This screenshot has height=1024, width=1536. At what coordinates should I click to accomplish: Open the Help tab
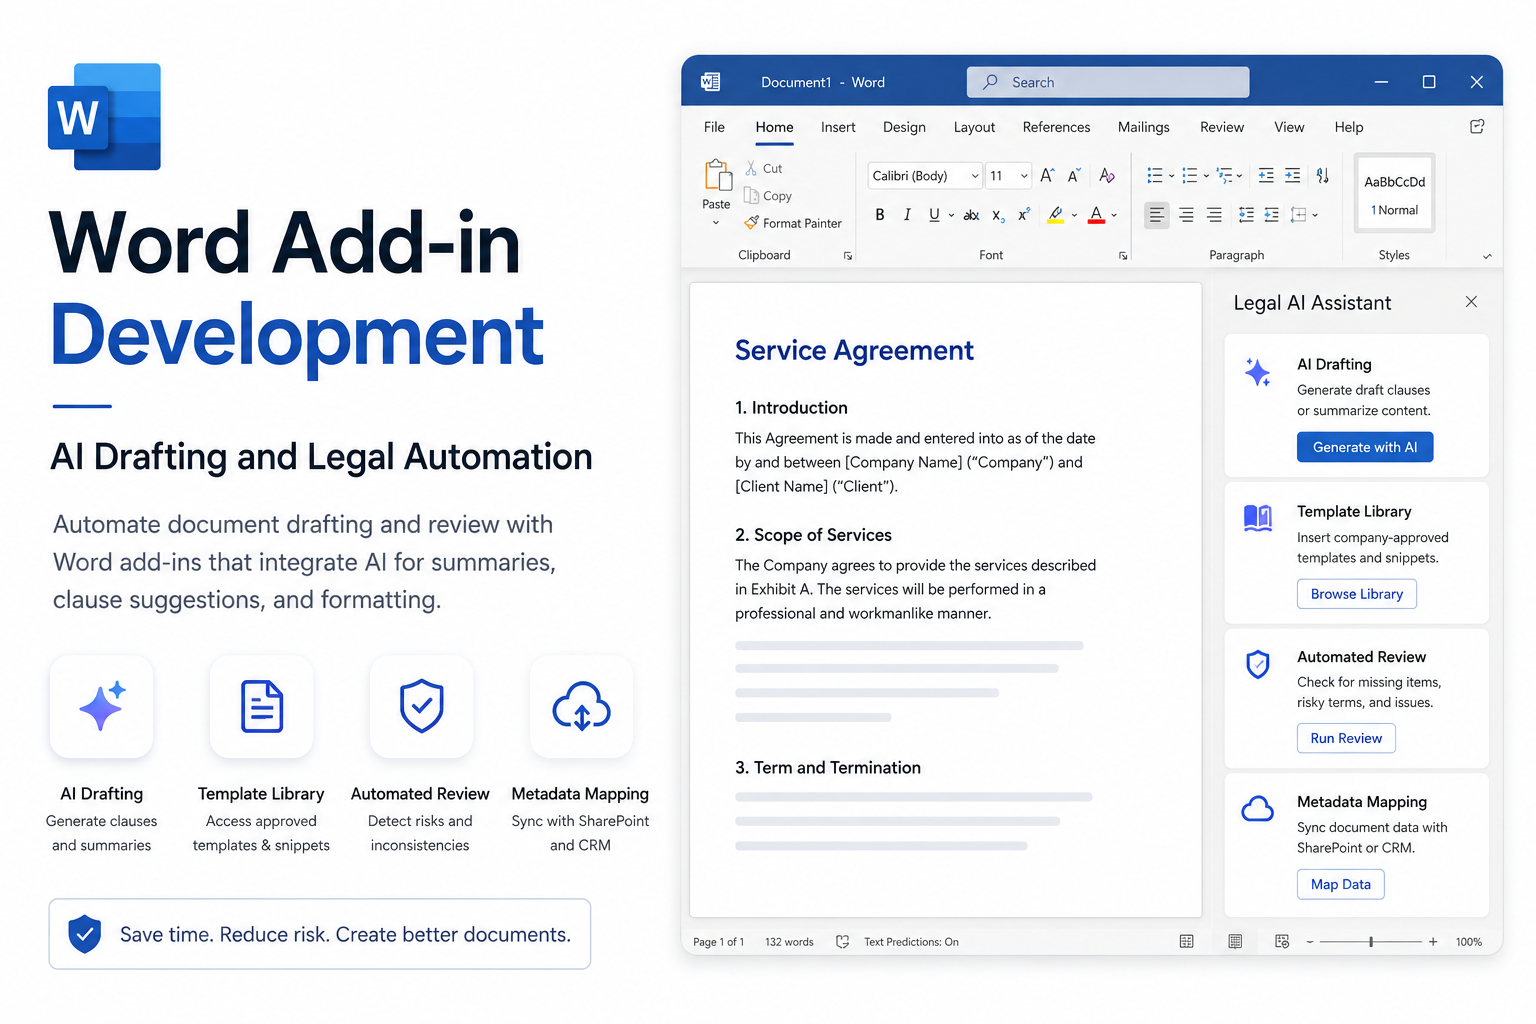tap(1348, 127)
